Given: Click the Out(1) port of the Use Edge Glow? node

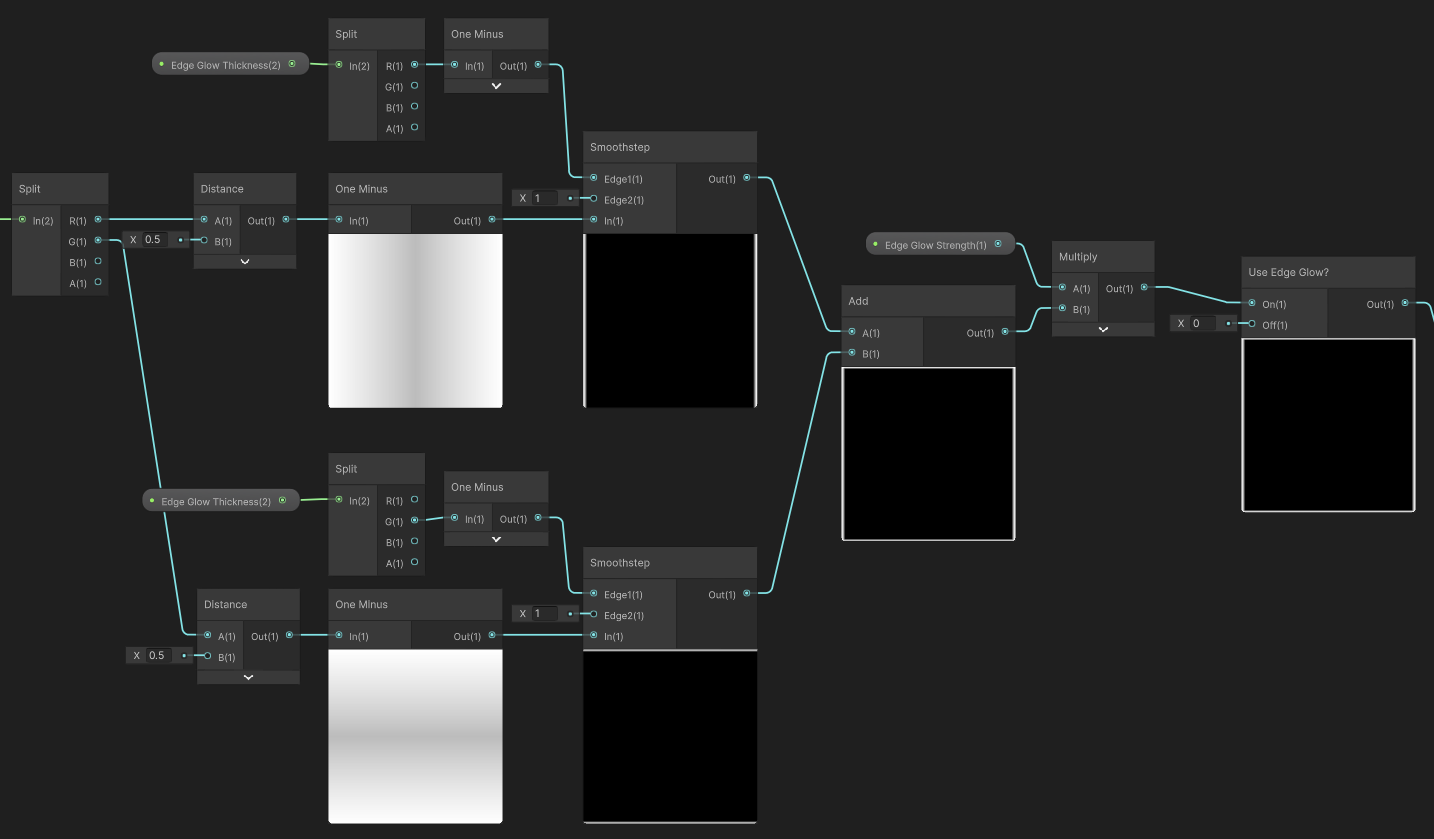Looking at the screenshot, I should click(1406, 304).
